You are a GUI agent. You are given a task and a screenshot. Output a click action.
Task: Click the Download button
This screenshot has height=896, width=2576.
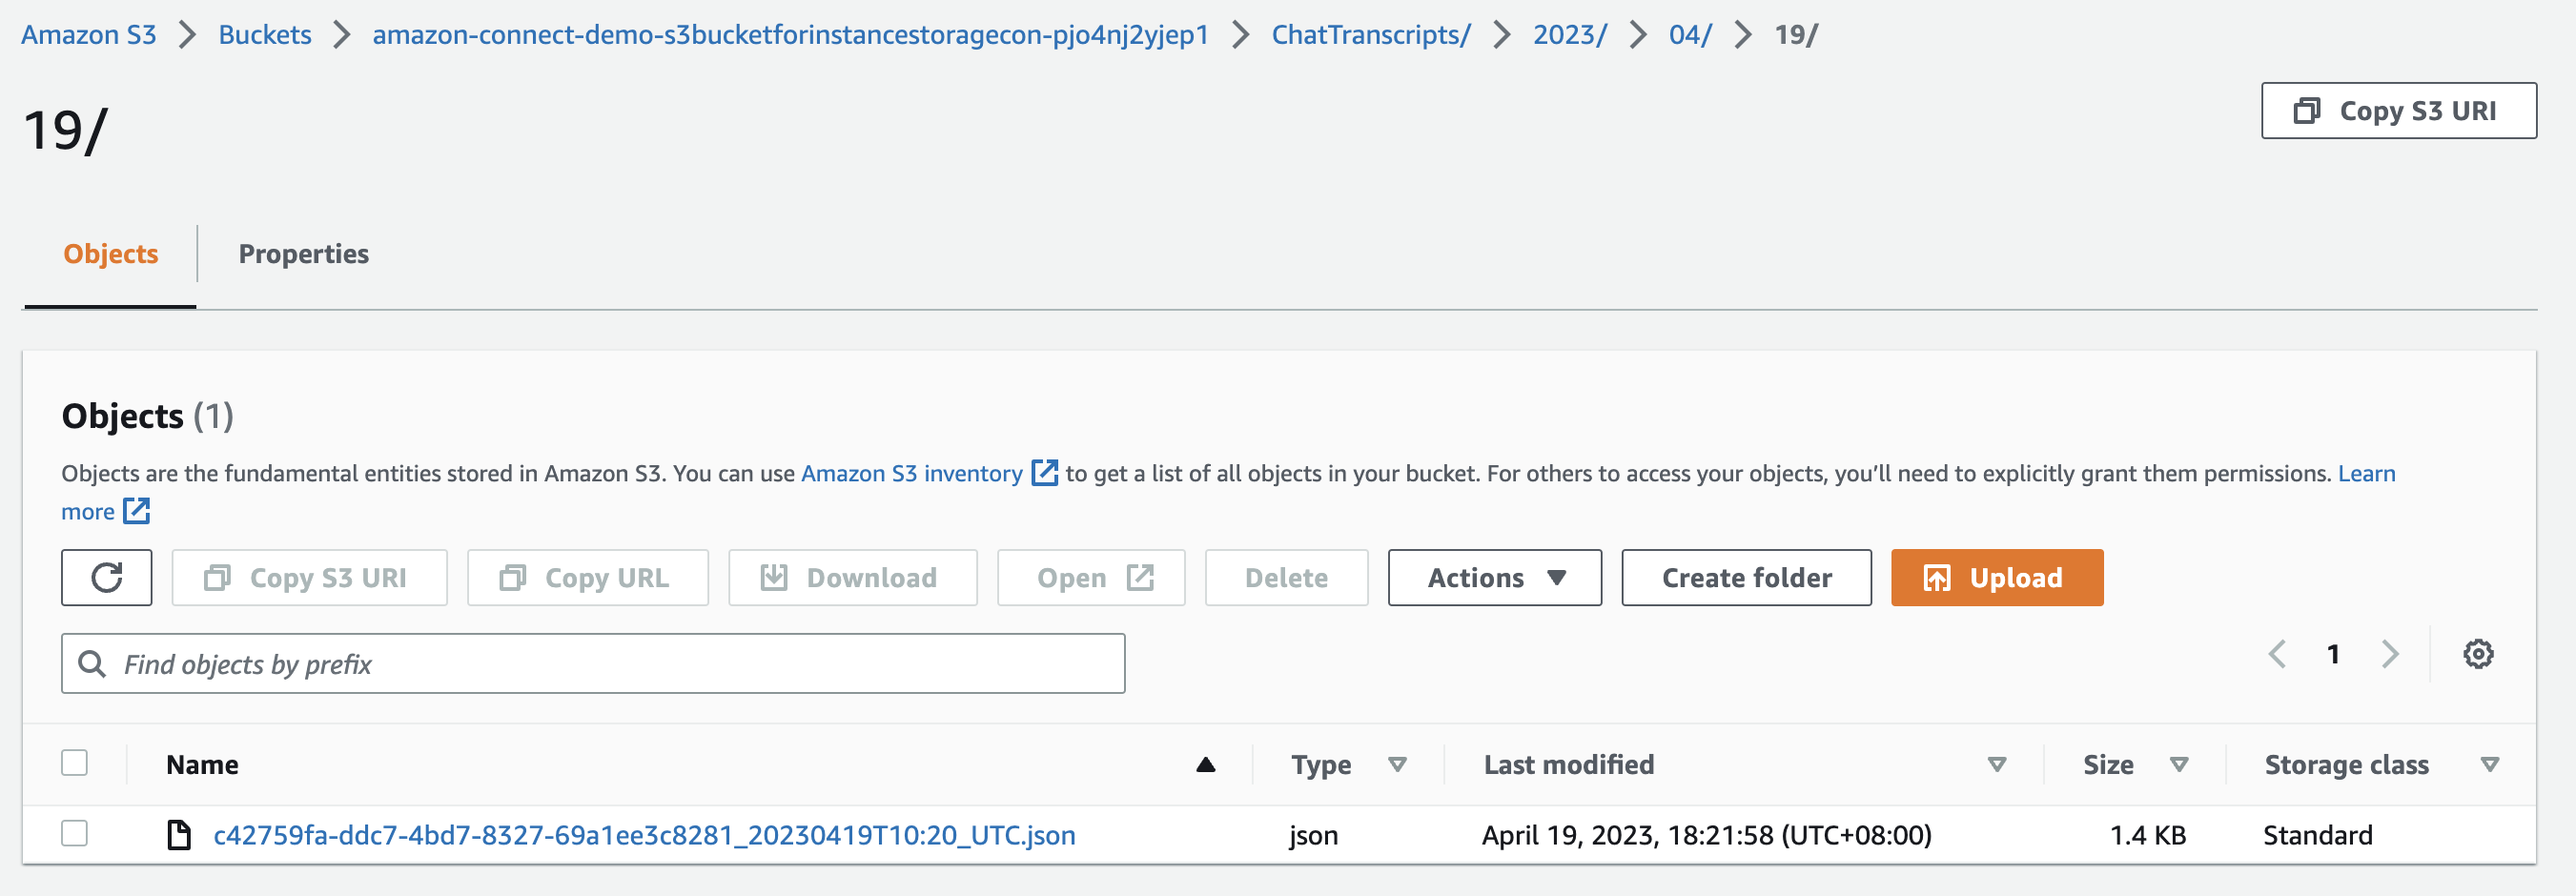point(852,577)
